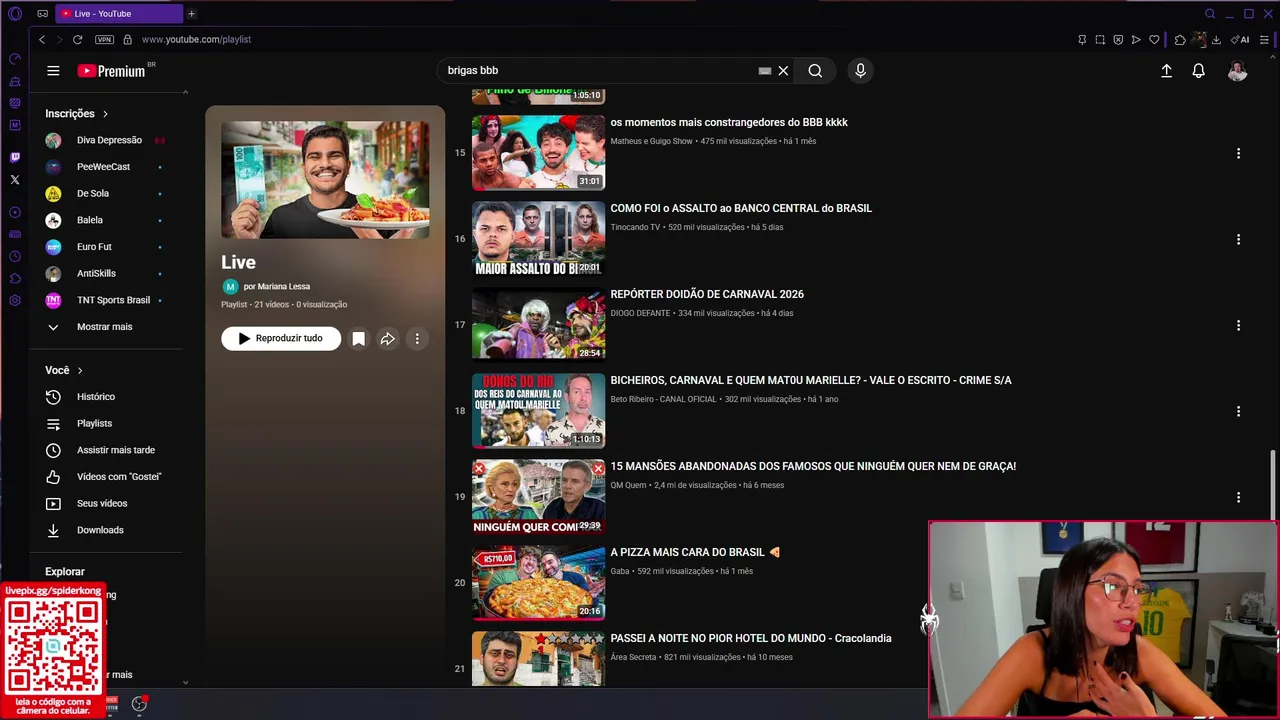
Task: Open a new browser tab with plus
Action: tap(191, 14)
